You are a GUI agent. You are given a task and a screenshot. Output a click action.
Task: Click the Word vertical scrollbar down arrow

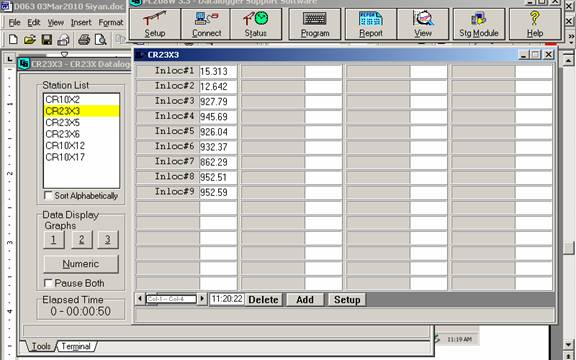coord(569,345)
